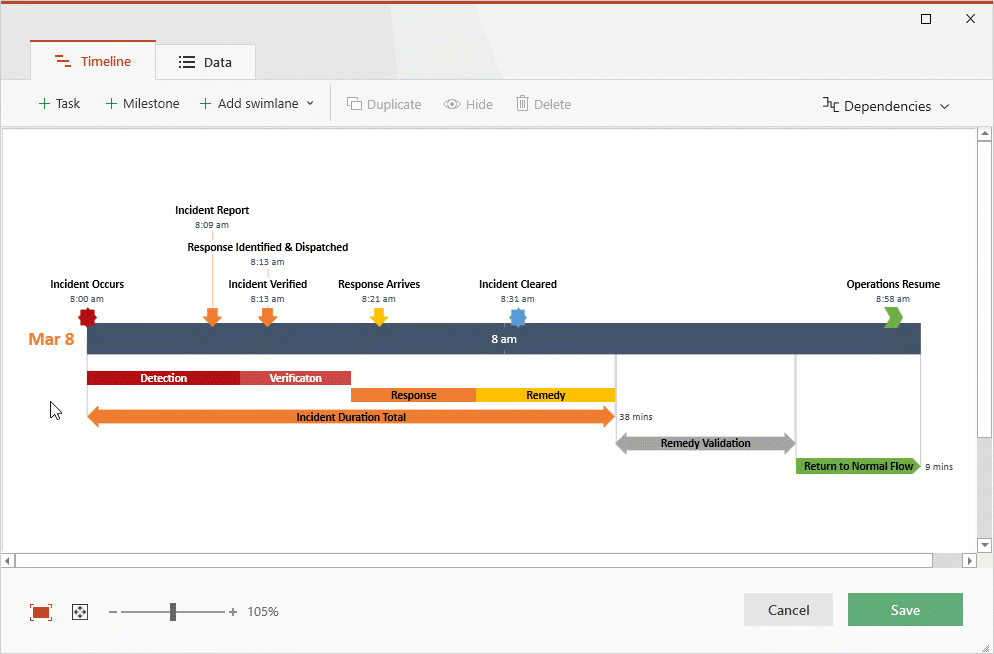Select the Remedy Validation task bar

click(705, 443)
